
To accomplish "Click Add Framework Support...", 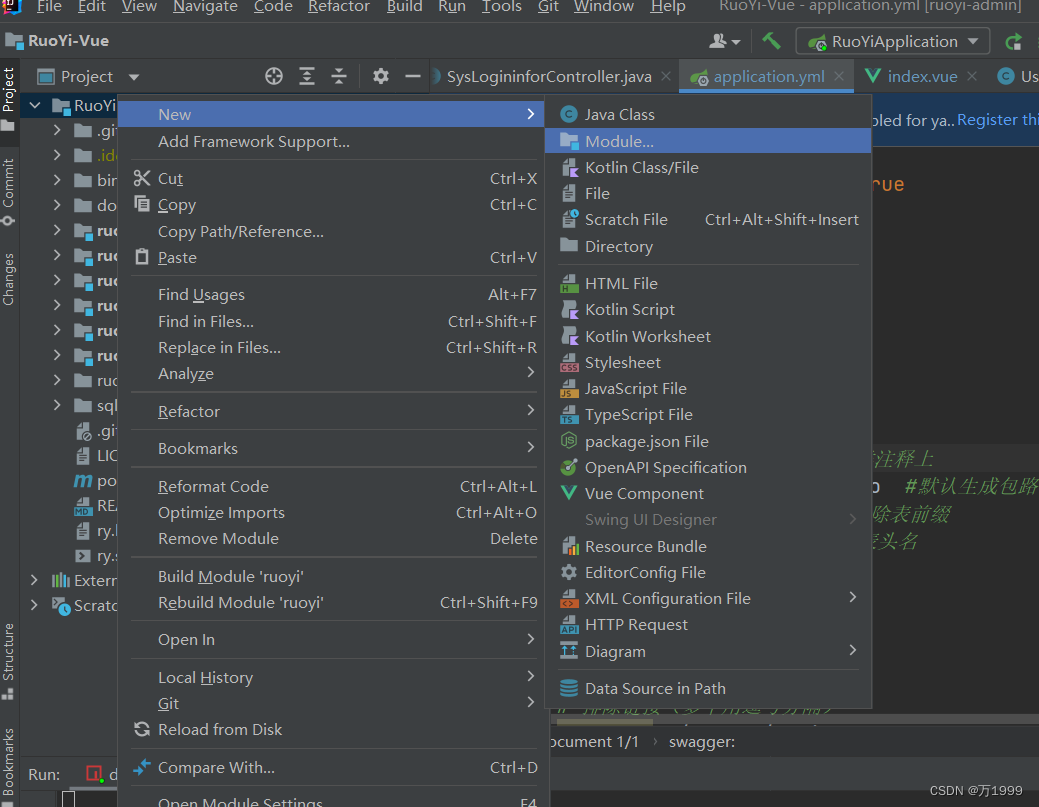I will coord(331,142).
